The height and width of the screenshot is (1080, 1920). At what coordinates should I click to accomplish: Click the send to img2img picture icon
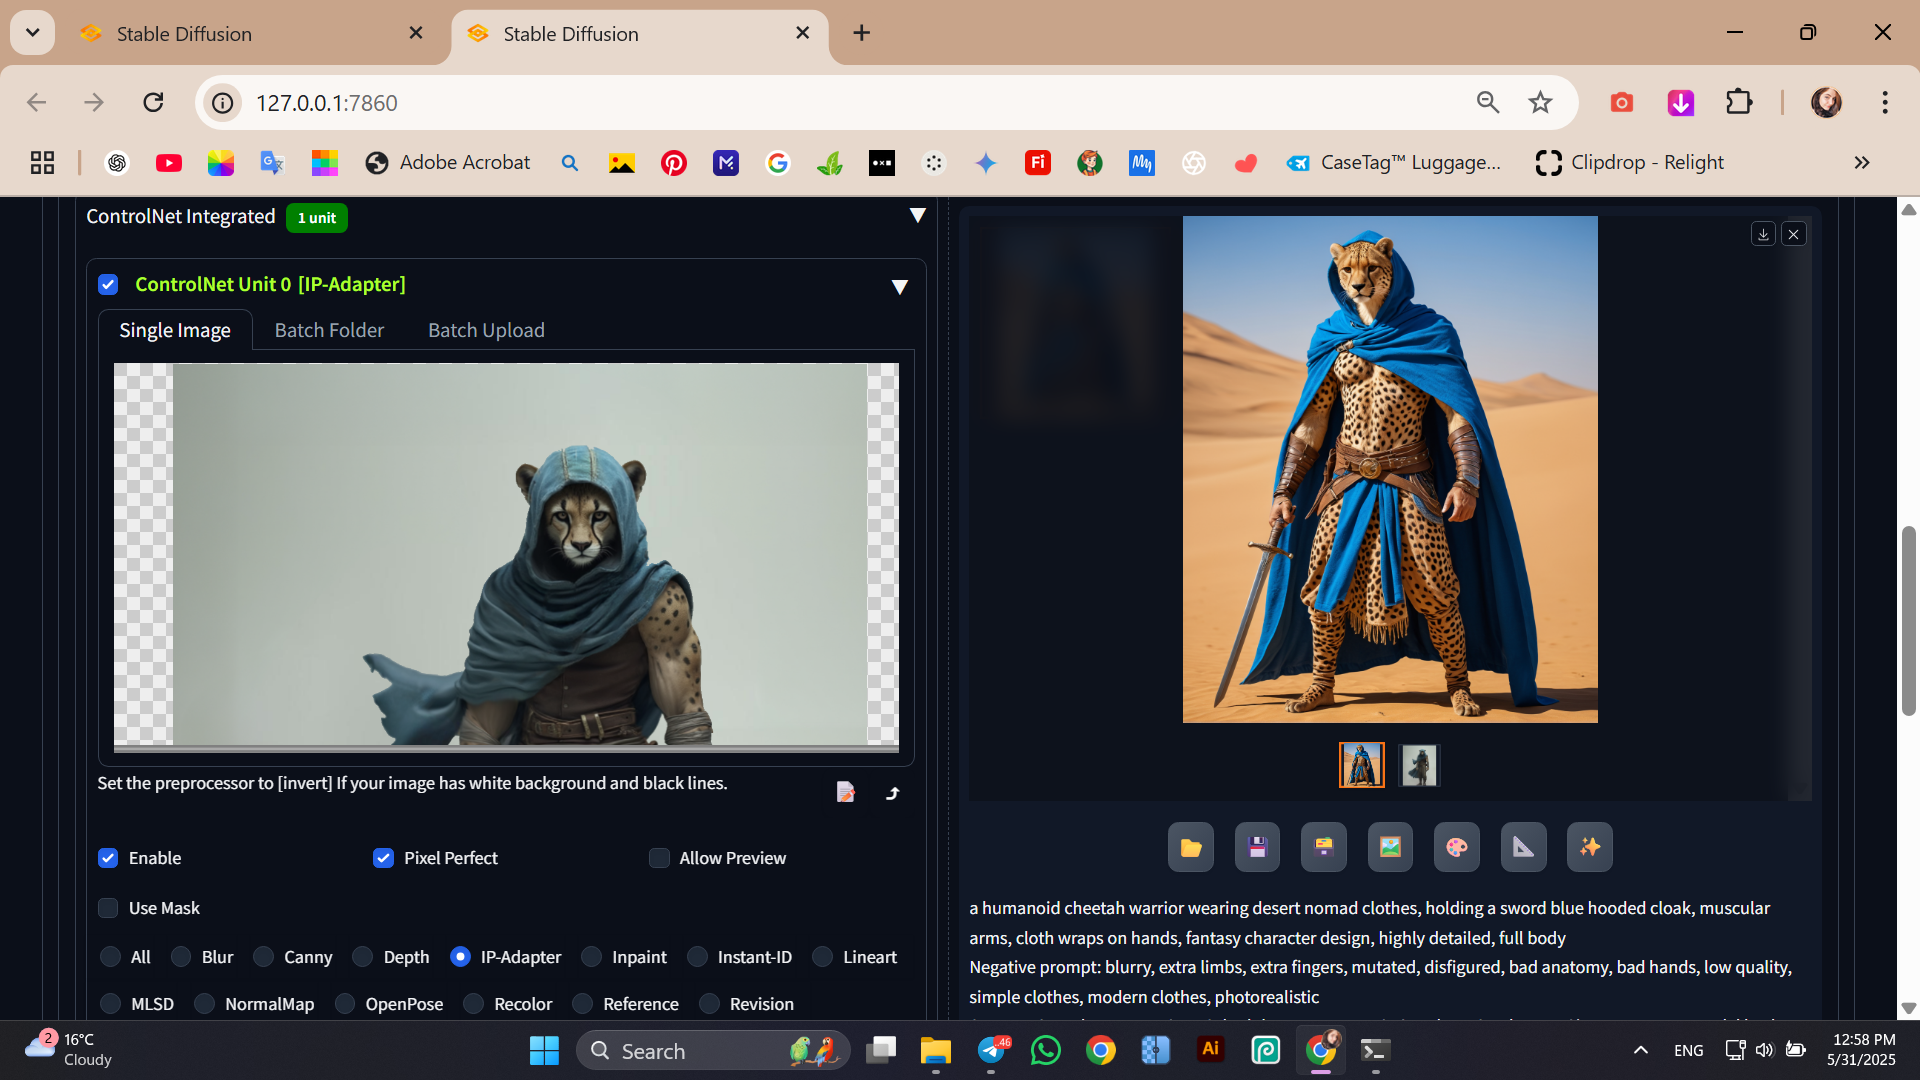[x=1390, y=848]
